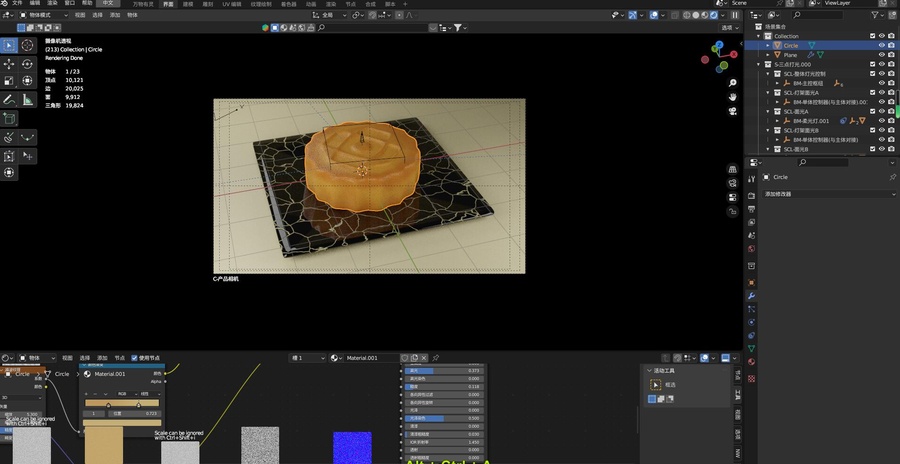
Task: Select the Rotate tool
Action: coord(27,64)
